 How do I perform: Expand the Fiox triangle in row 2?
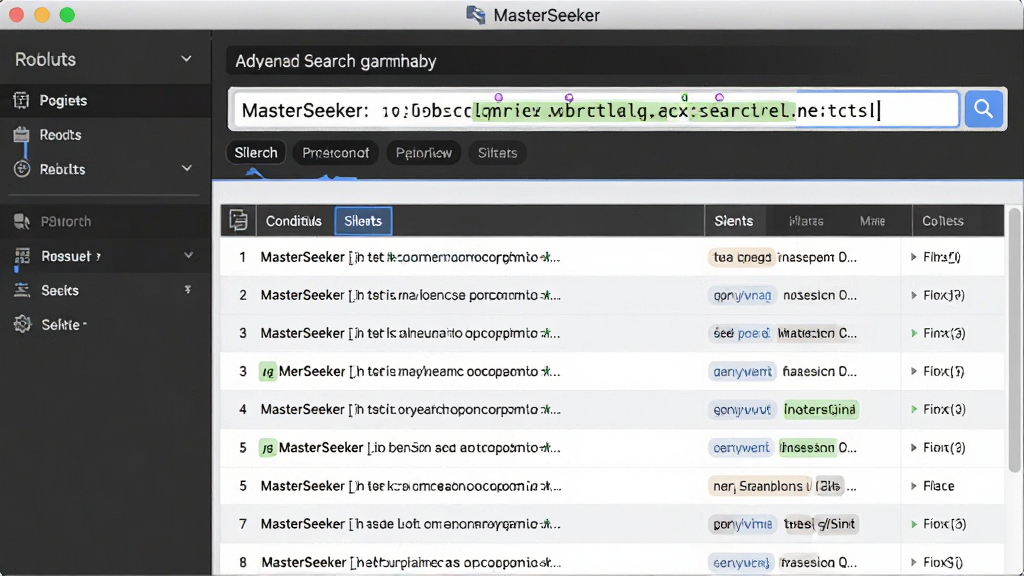(x=914, y=295)
